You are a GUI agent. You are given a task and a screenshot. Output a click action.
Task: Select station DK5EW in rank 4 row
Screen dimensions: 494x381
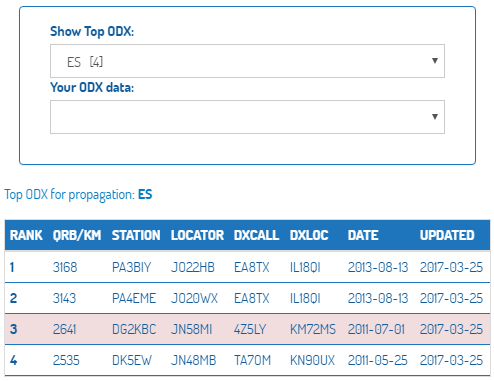coord(132,360)
